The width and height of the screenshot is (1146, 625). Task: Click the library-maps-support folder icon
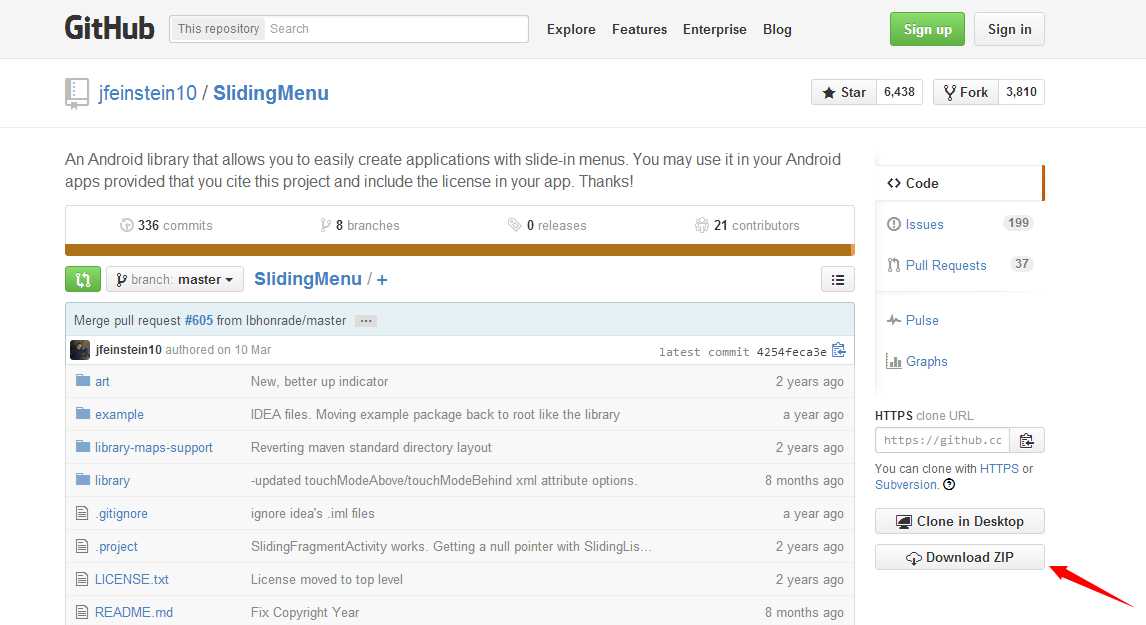tap(83, 447)
